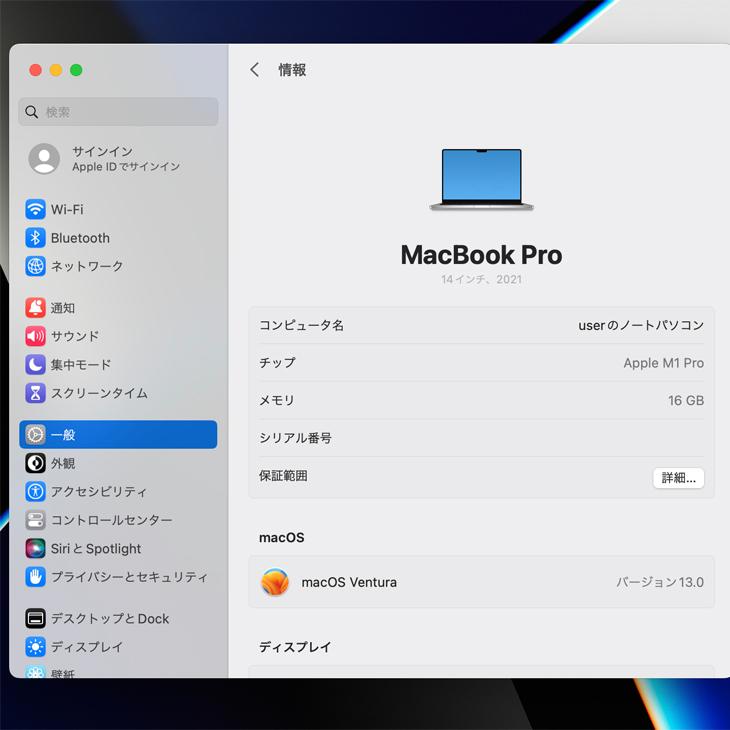
Task: Select the デスクトップと Dock icon
Action: (x=35, y=618)
